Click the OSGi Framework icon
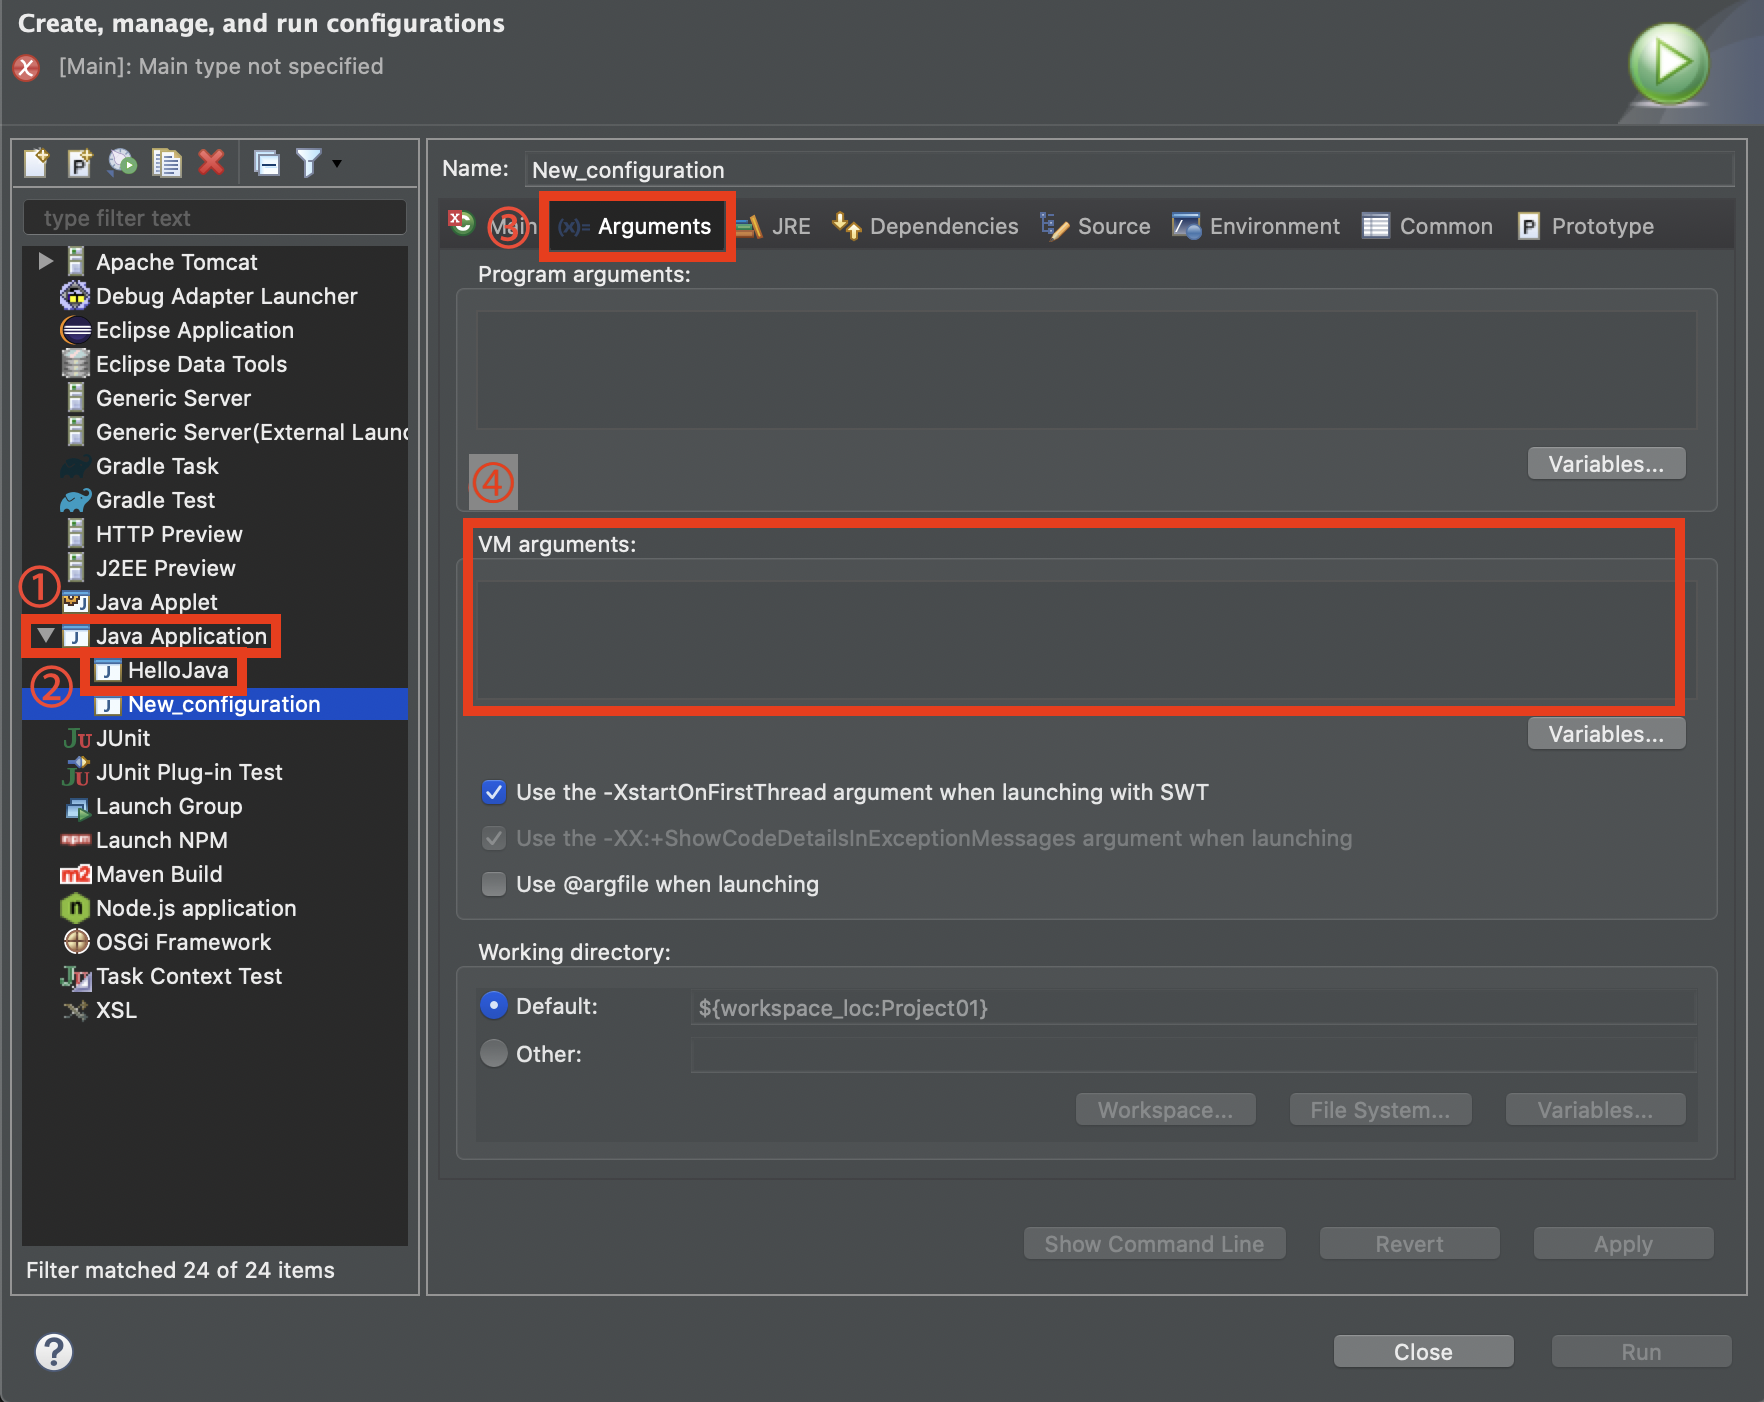 (x=76, y=942)
